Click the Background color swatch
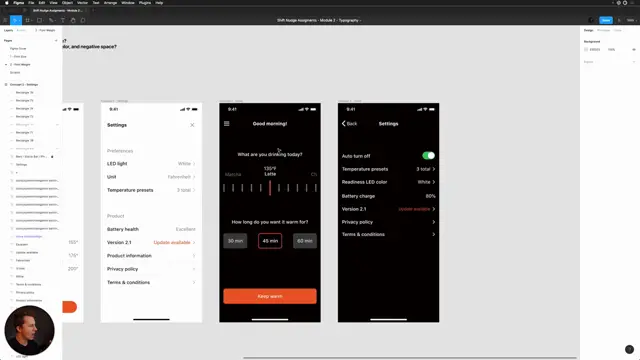Image resolution: width=640 pixels, height=360 pixels. click(x=586, y=49)
